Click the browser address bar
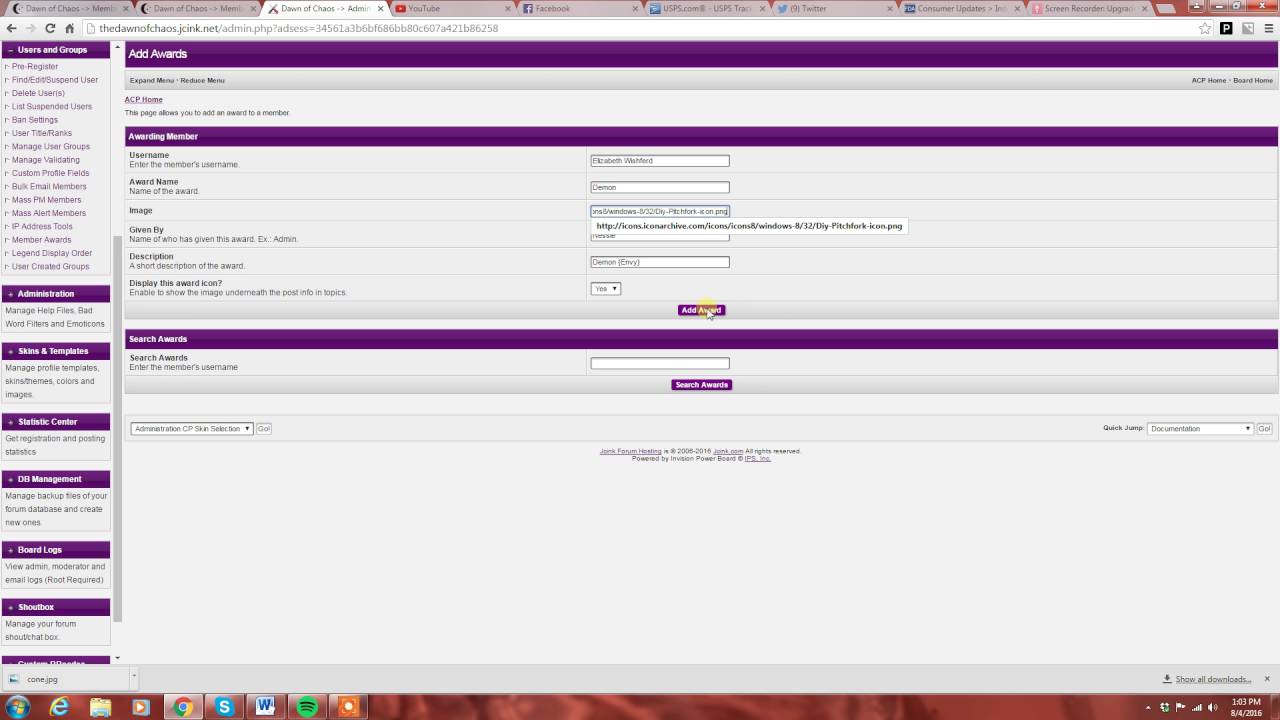The width and height of the screenshot is (1280, 720). pyautogui.click(x=640, y=28)
